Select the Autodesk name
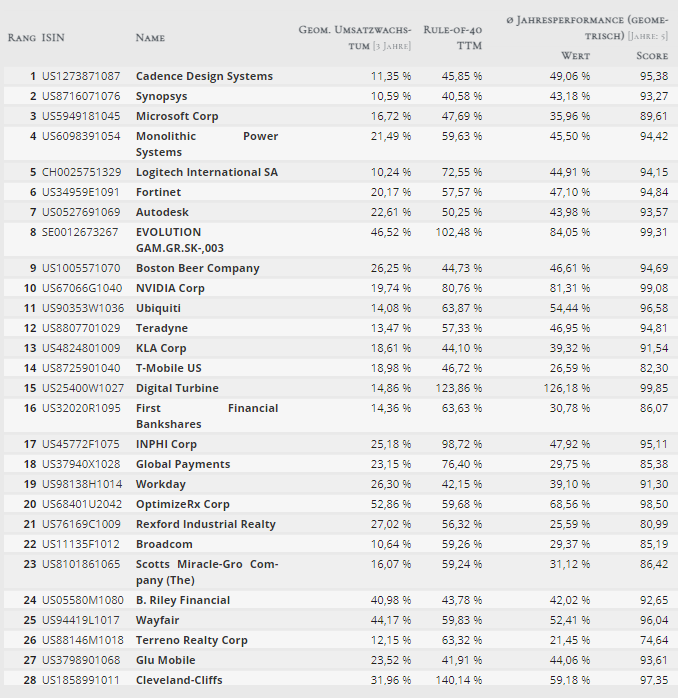678x698 pixels. coord(162,212)
